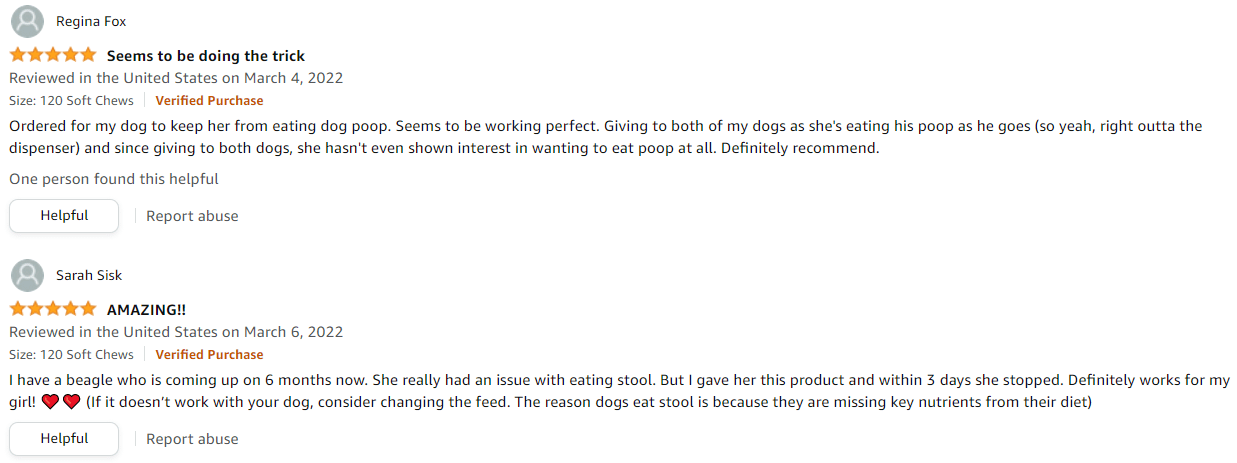The height and width of the screenshot is (463, 1237).
Task: Open Regina Fox's reviewer profile name
Action: tap(91, 21)
